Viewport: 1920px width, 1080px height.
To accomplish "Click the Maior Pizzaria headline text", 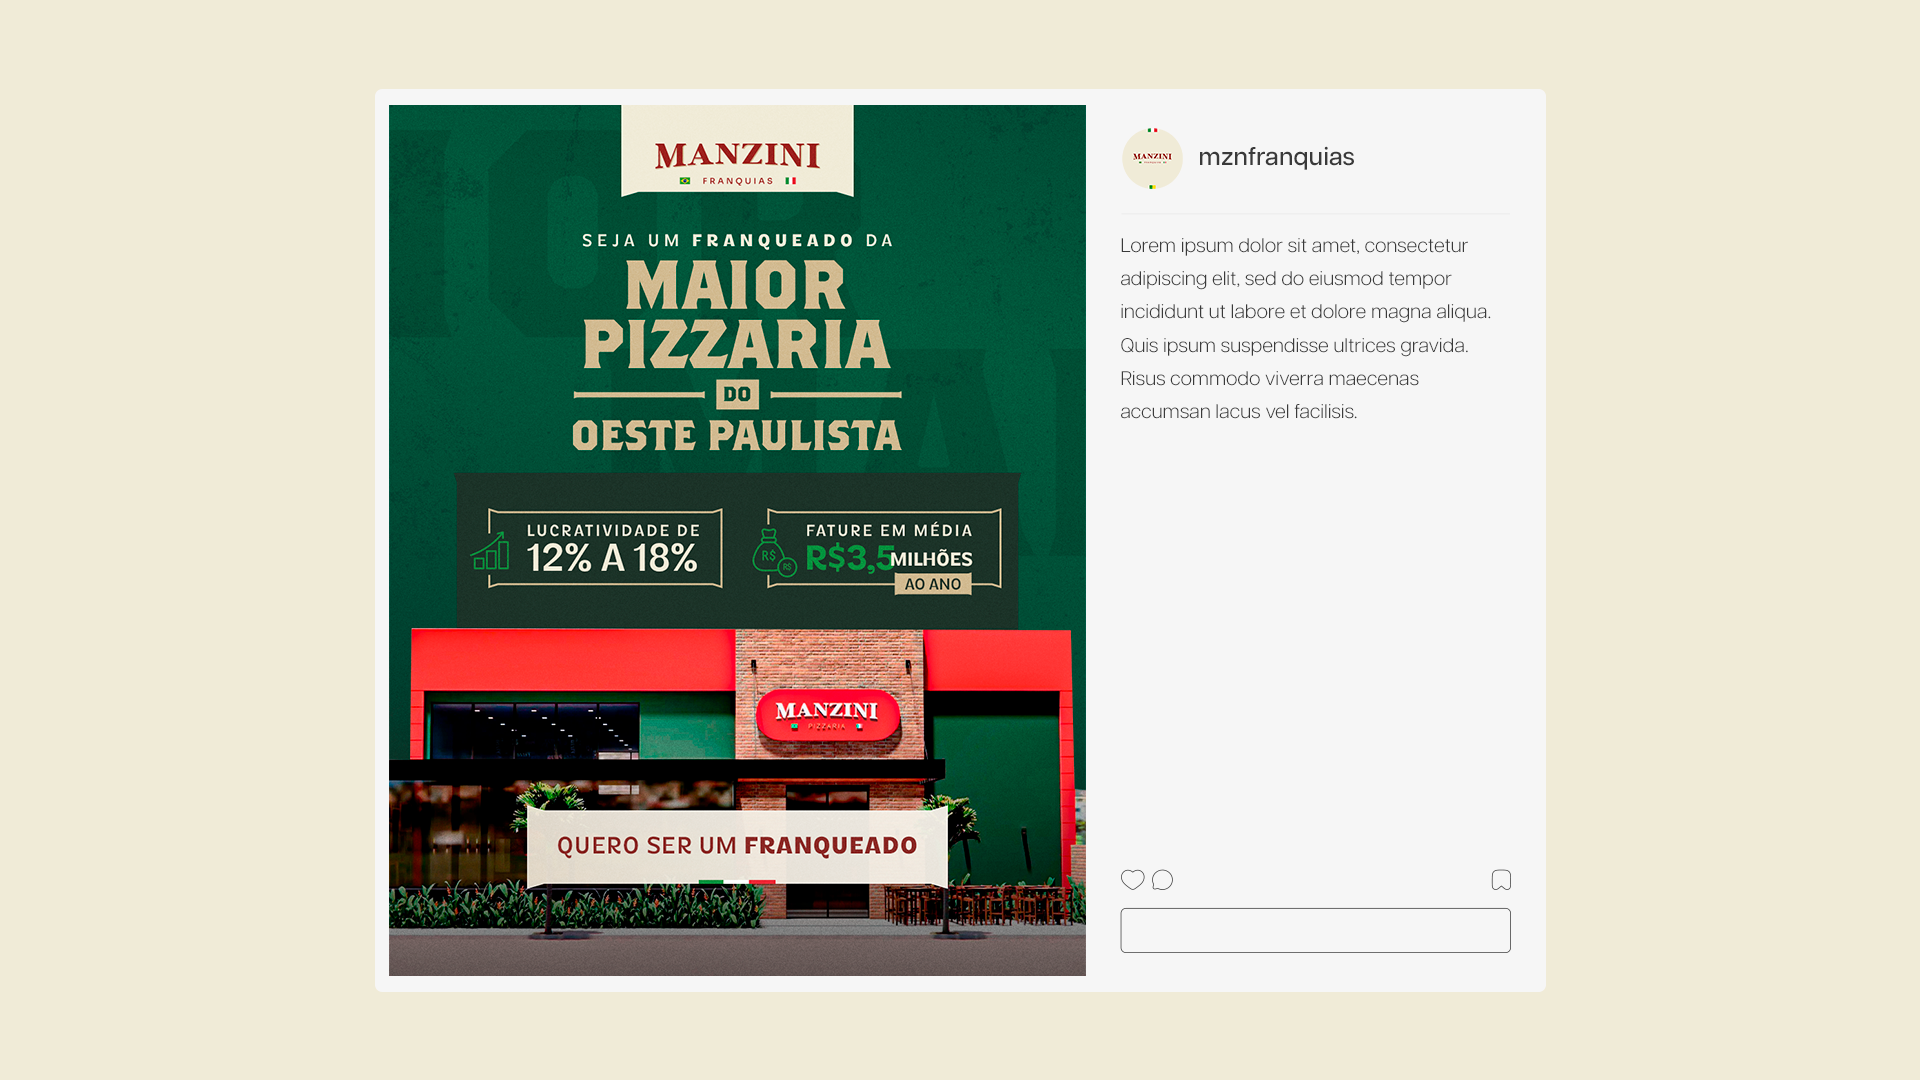I will pos(737,315).
